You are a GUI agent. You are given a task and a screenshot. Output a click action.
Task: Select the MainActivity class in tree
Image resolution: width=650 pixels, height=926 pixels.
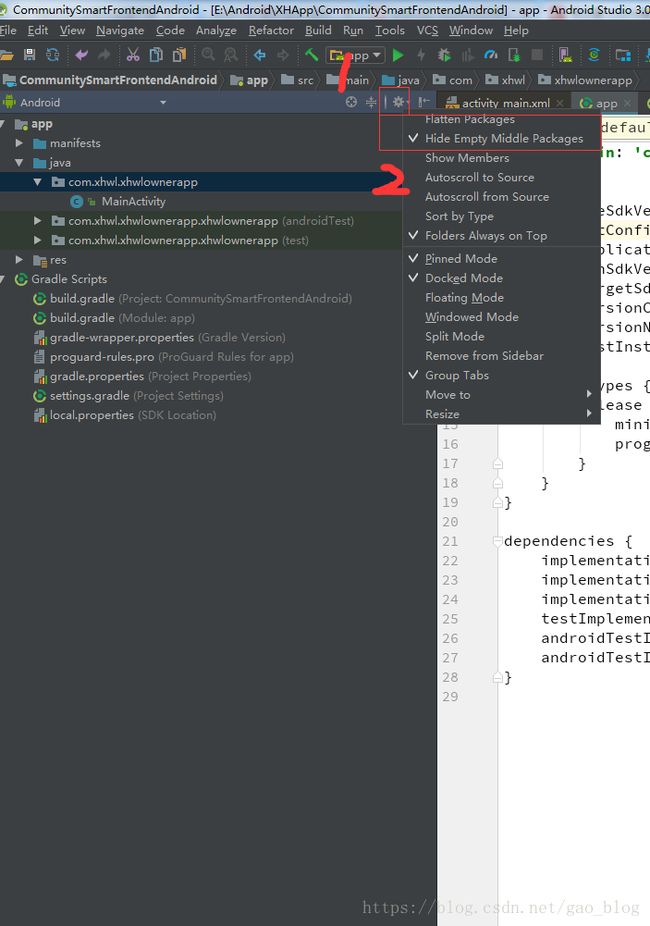point(133,202)
